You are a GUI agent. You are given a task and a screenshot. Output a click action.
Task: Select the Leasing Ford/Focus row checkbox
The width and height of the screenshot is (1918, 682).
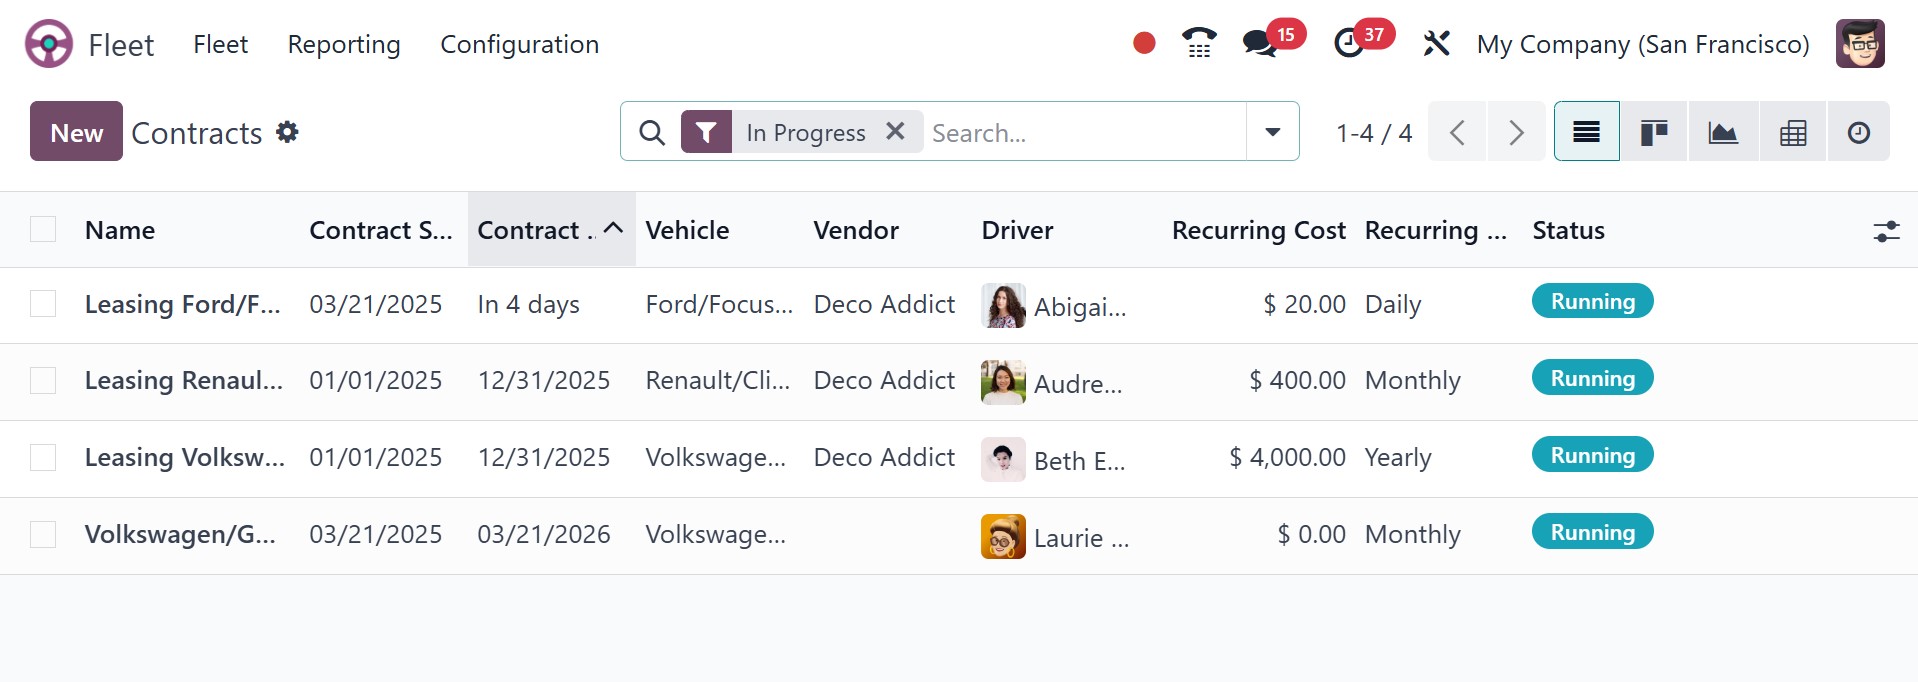click(43, 304)
